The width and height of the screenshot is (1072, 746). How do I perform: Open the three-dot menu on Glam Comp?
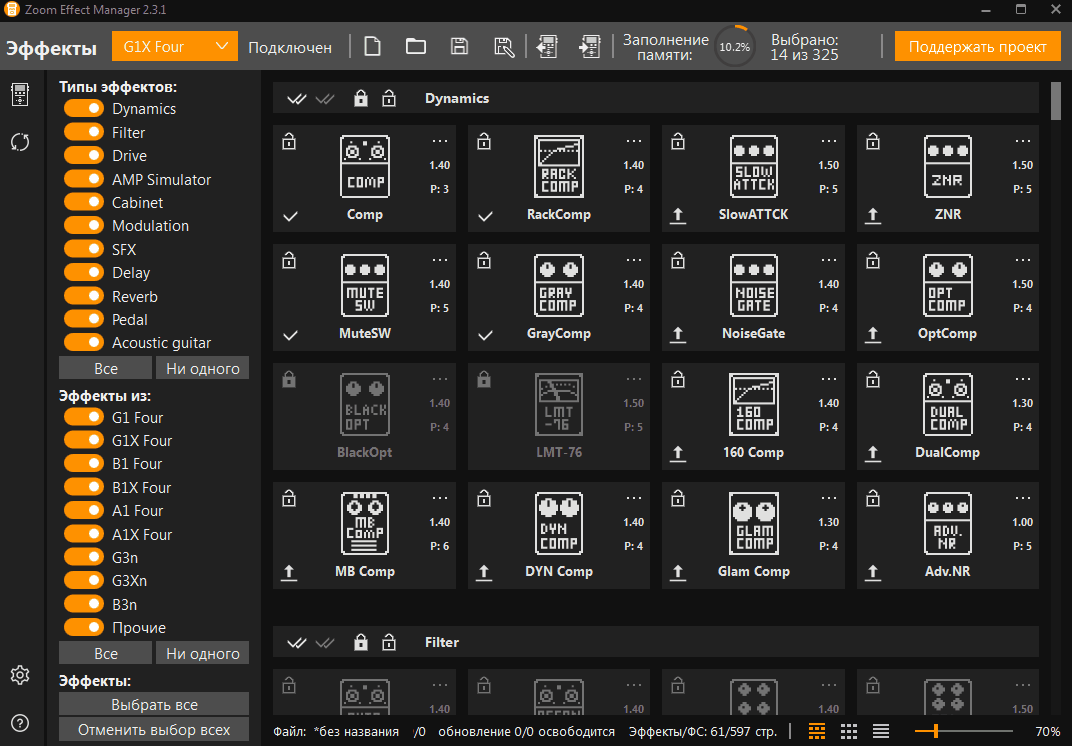(x=829, y=499)
